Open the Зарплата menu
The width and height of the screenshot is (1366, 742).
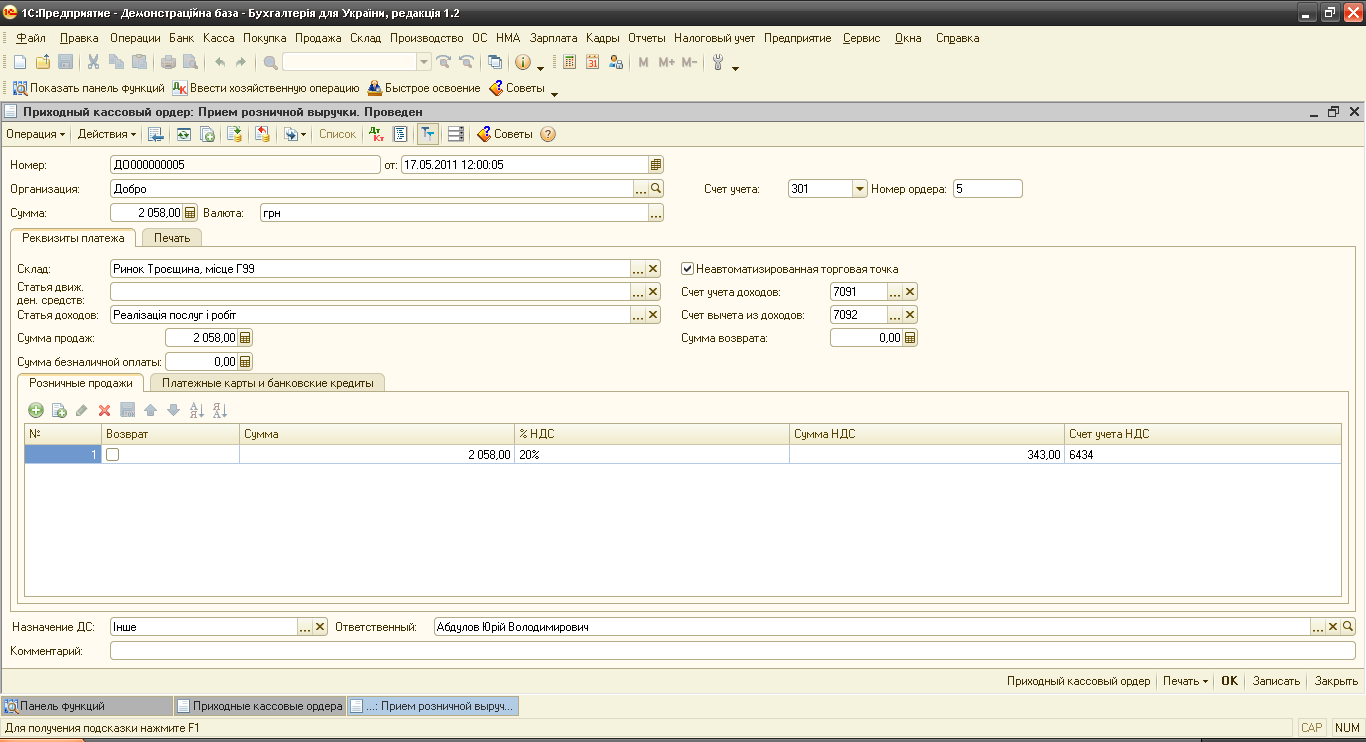pyautogui.click(x=554, y=38)
